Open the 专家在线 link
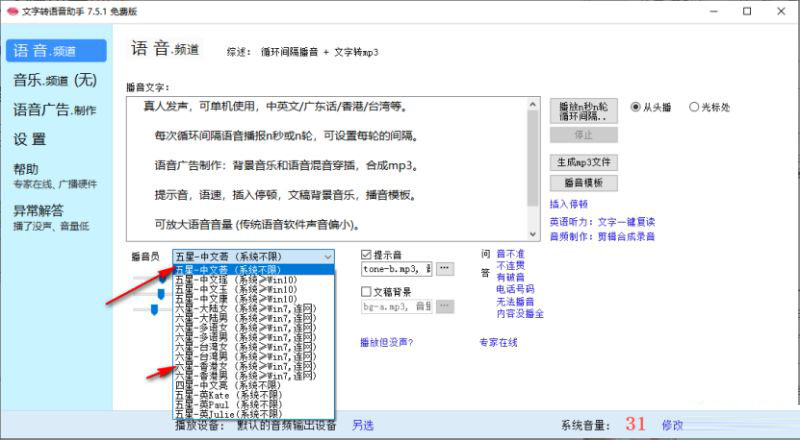Screen dimensions: 800x440 pyautogui.click(x=498, y=343)
